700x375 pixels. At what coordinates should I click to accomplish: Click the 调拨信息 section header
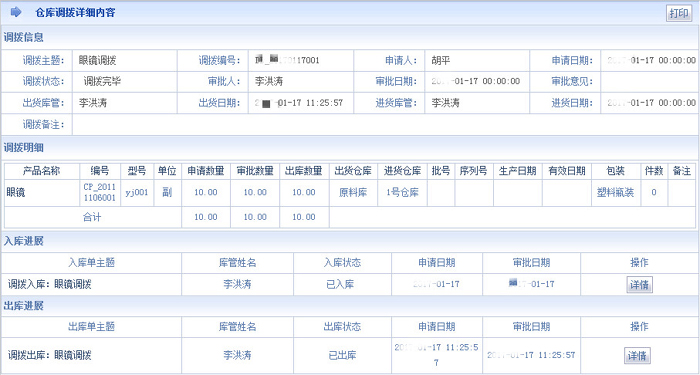point(24,38)
